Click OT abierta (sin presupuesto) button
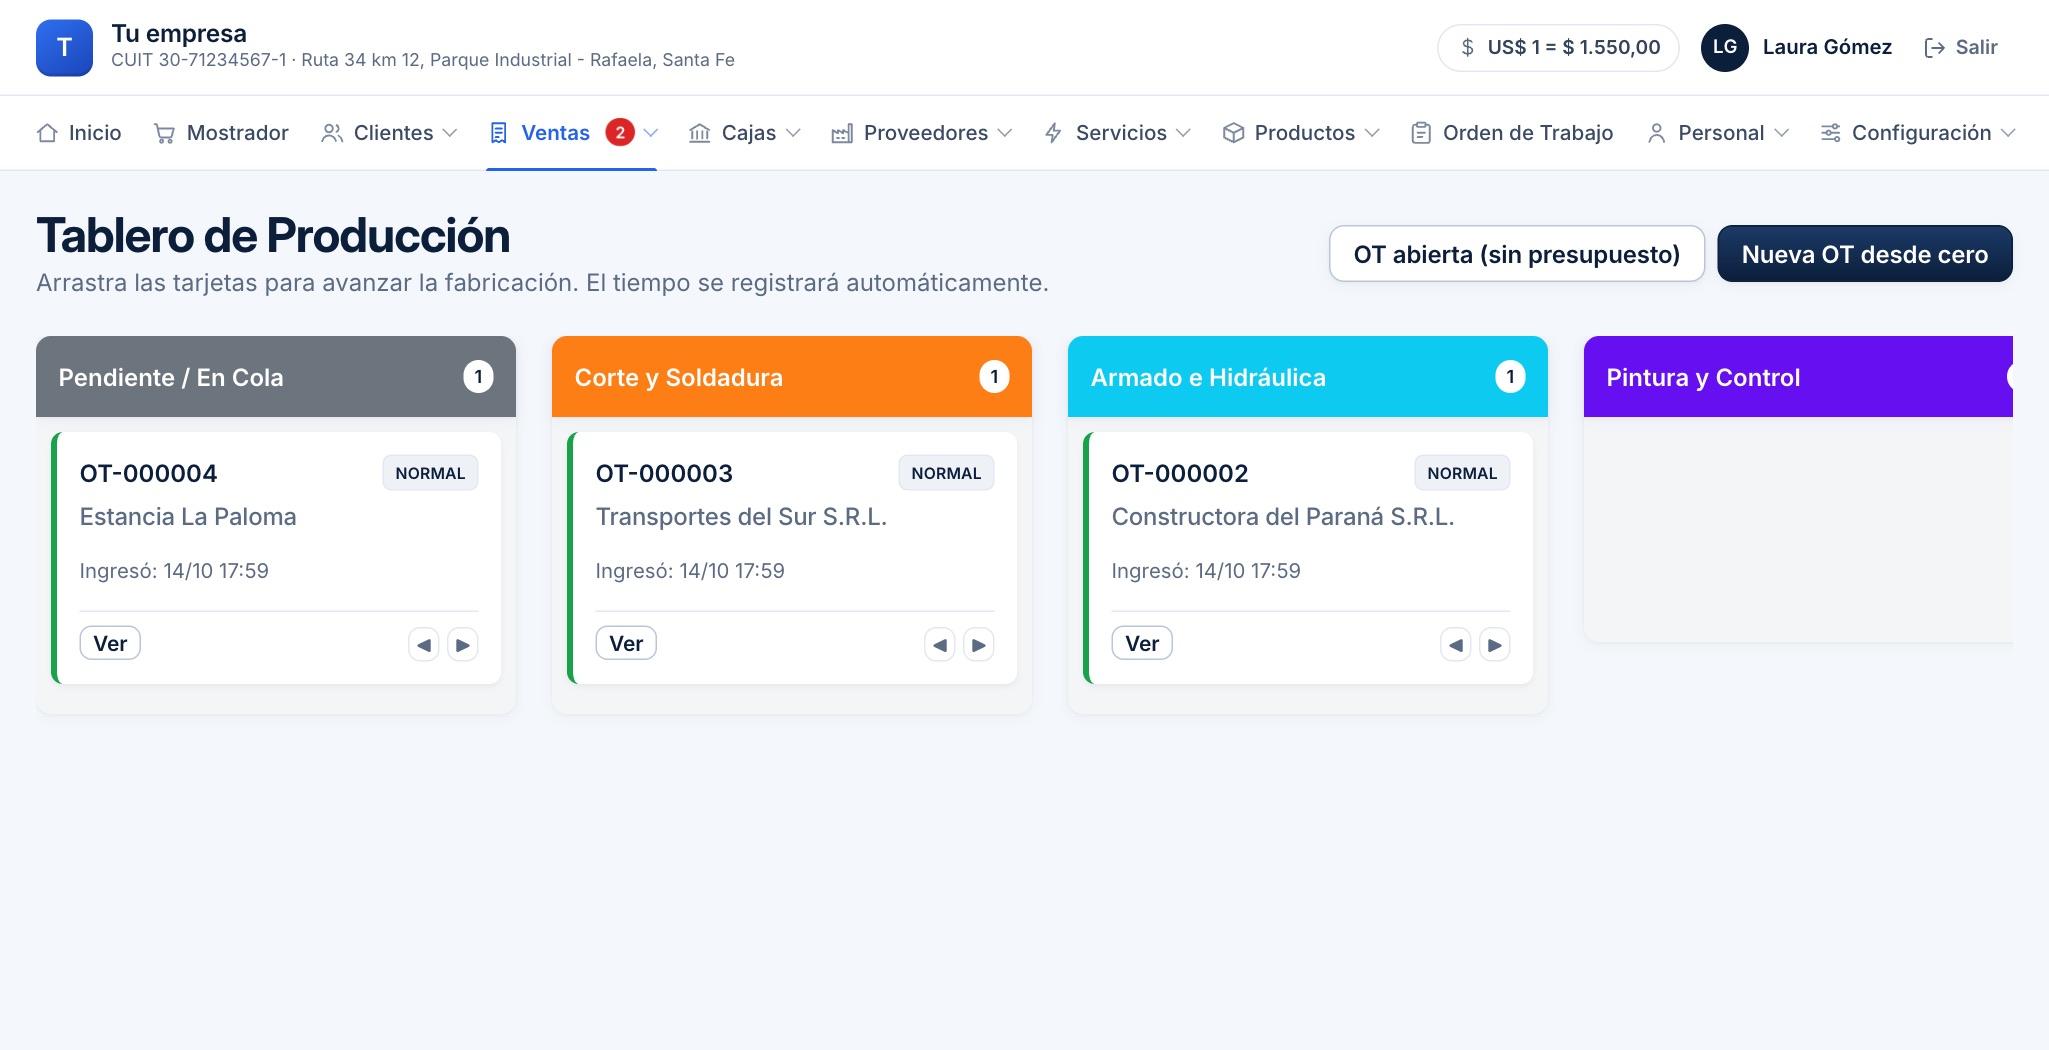The image size is (2049, 1050). (1516, 254)
